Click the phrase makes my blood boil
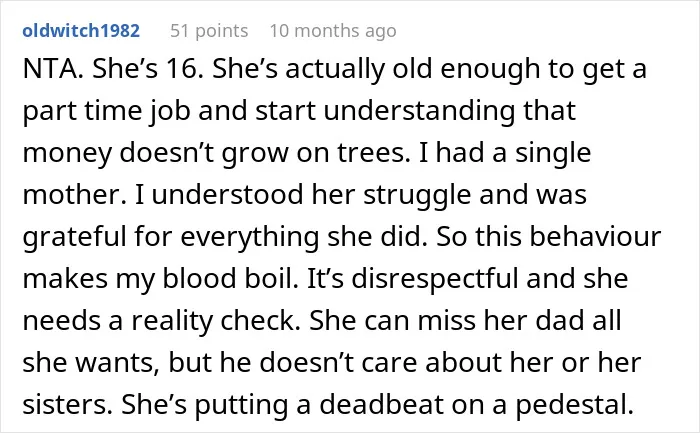Viewport: 700px width, 433px height. (160, 279)
